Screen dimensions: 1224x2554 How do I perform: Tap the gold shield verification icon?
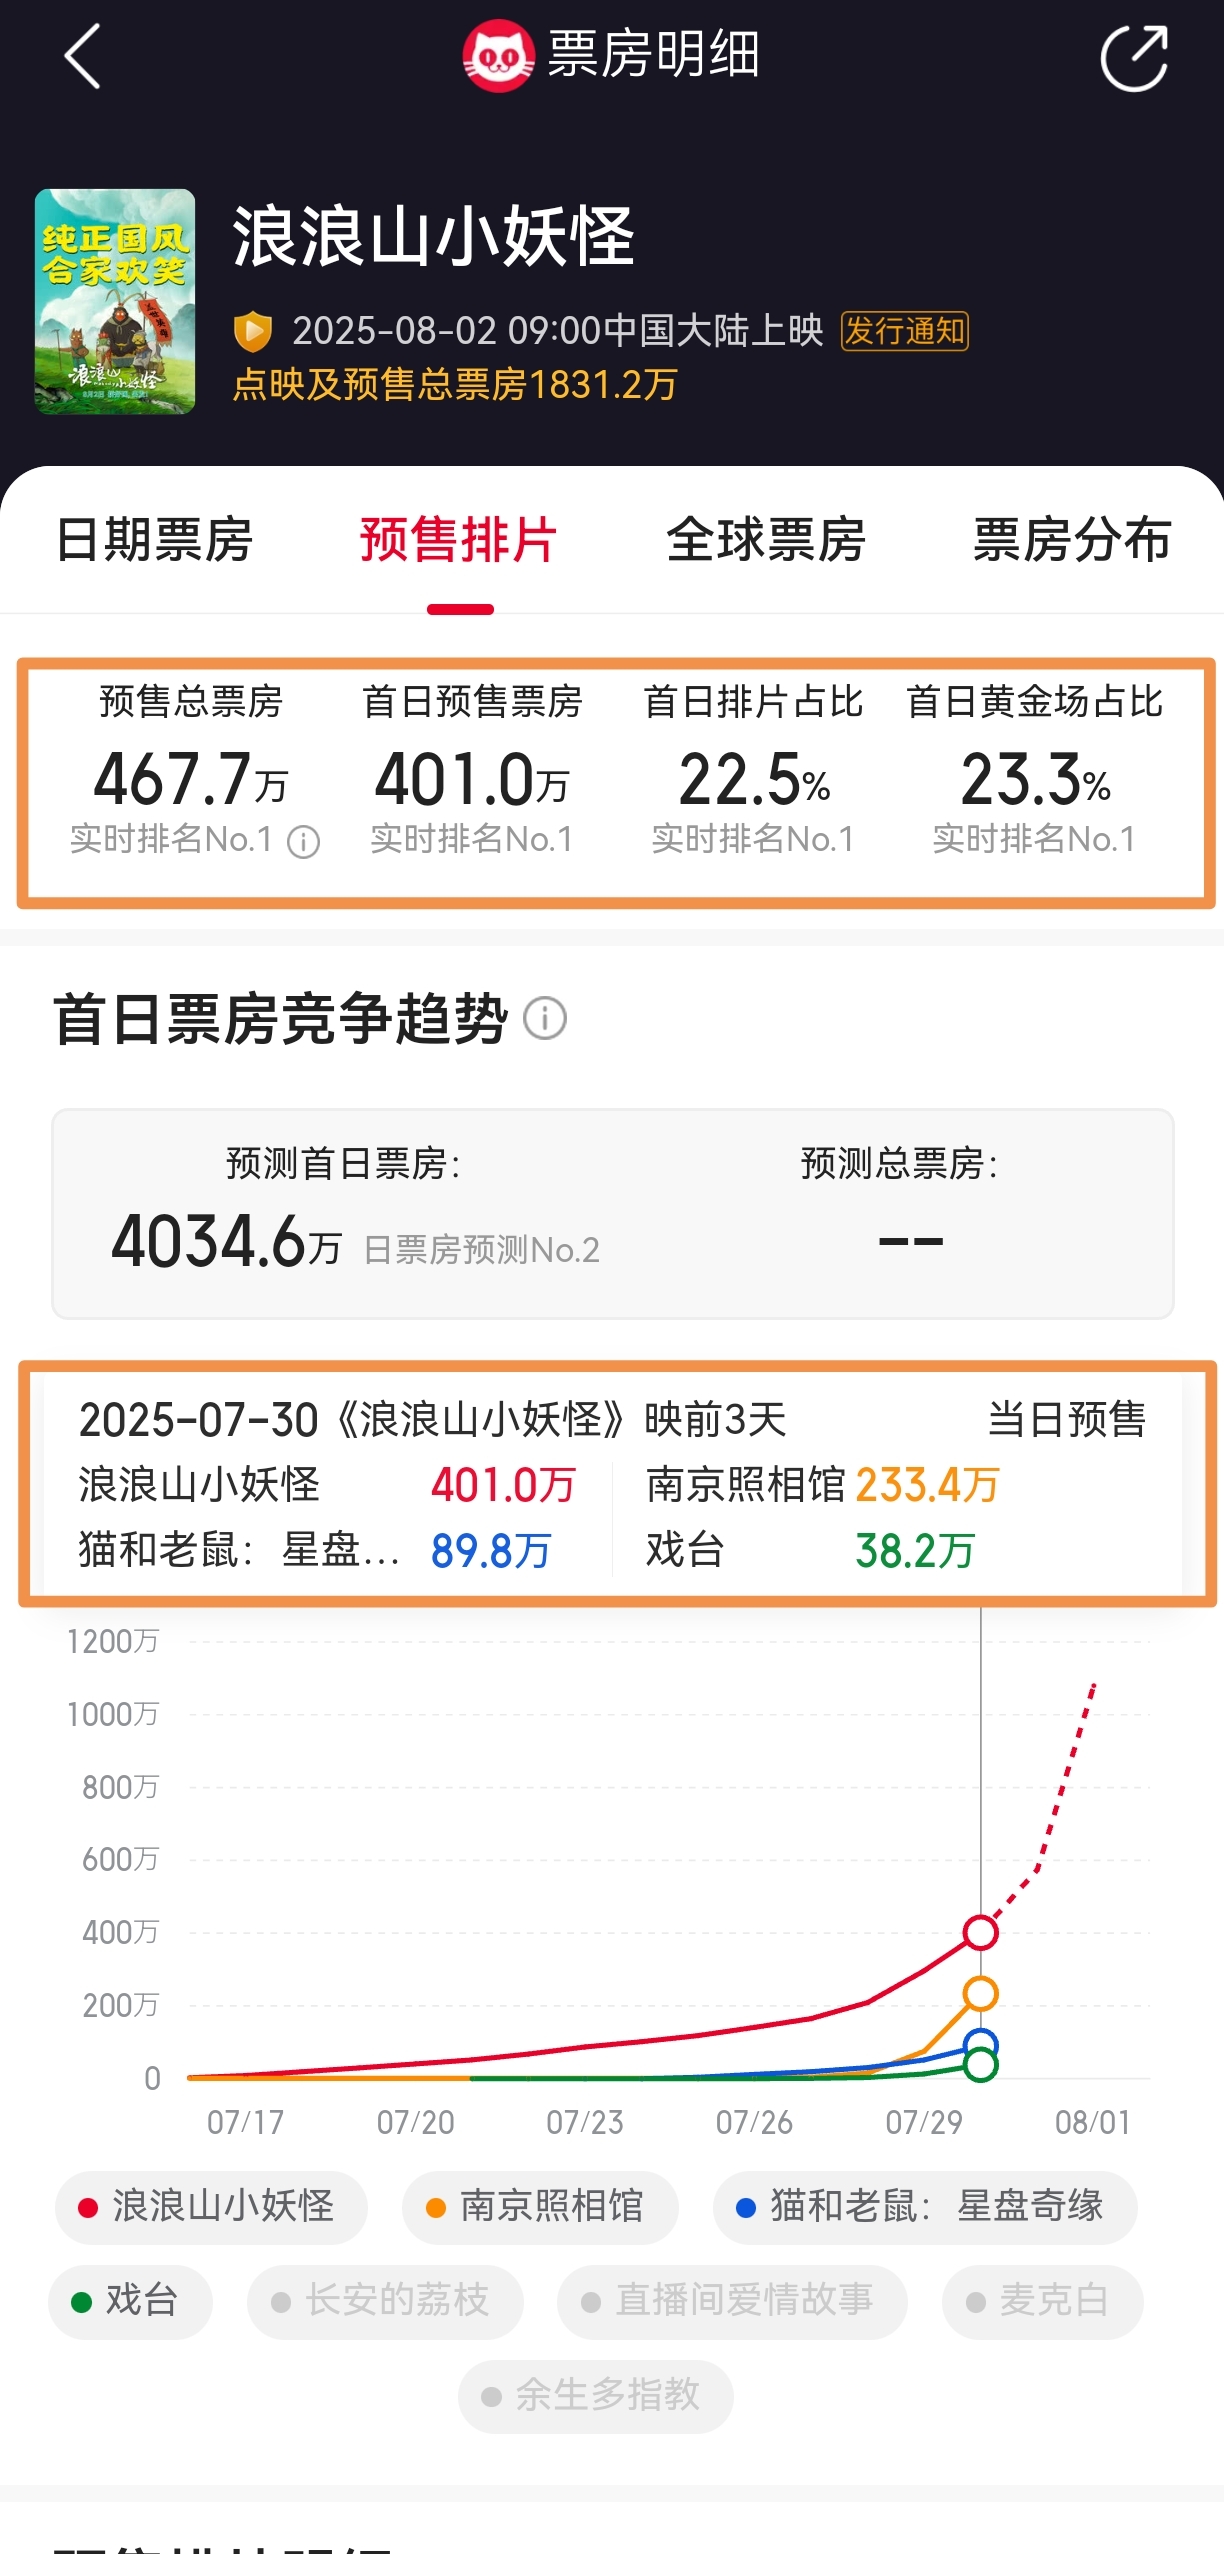coord(253,331)
